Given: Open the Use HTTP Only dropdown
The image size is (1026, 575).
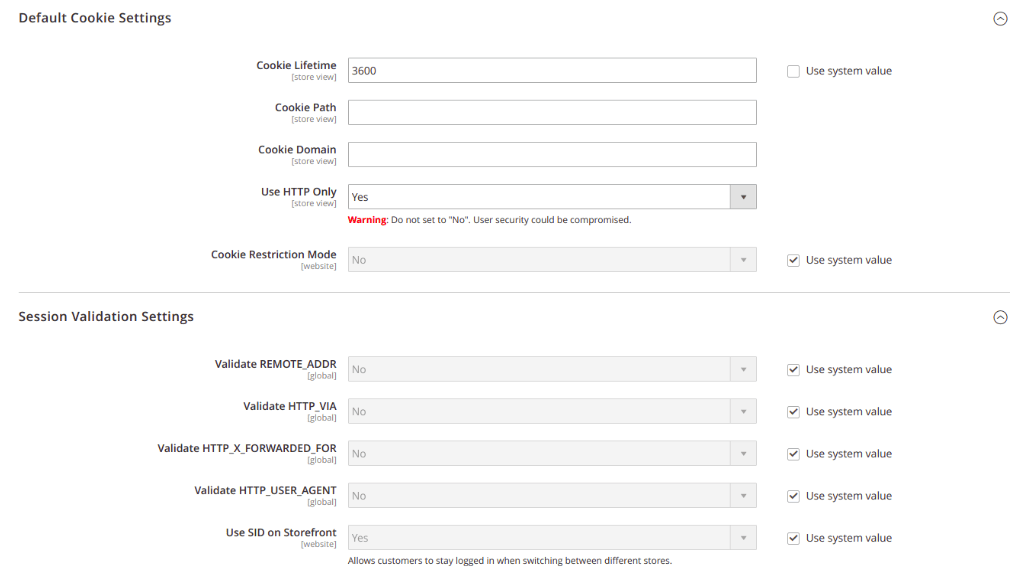Looking at the screenshot, I should click(552, 197).
